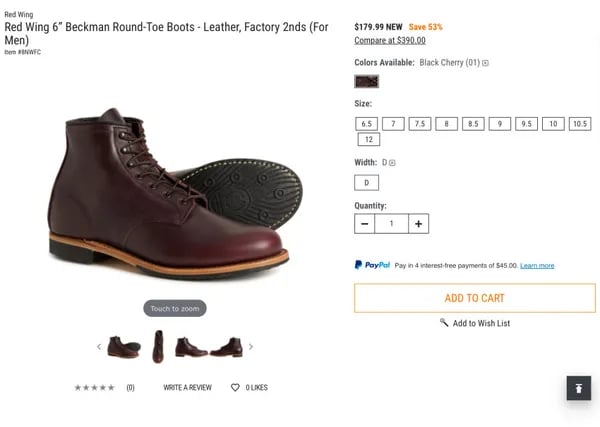
Task: Show next thumbnails with right chevron
Action: click(x=251, y=347)
